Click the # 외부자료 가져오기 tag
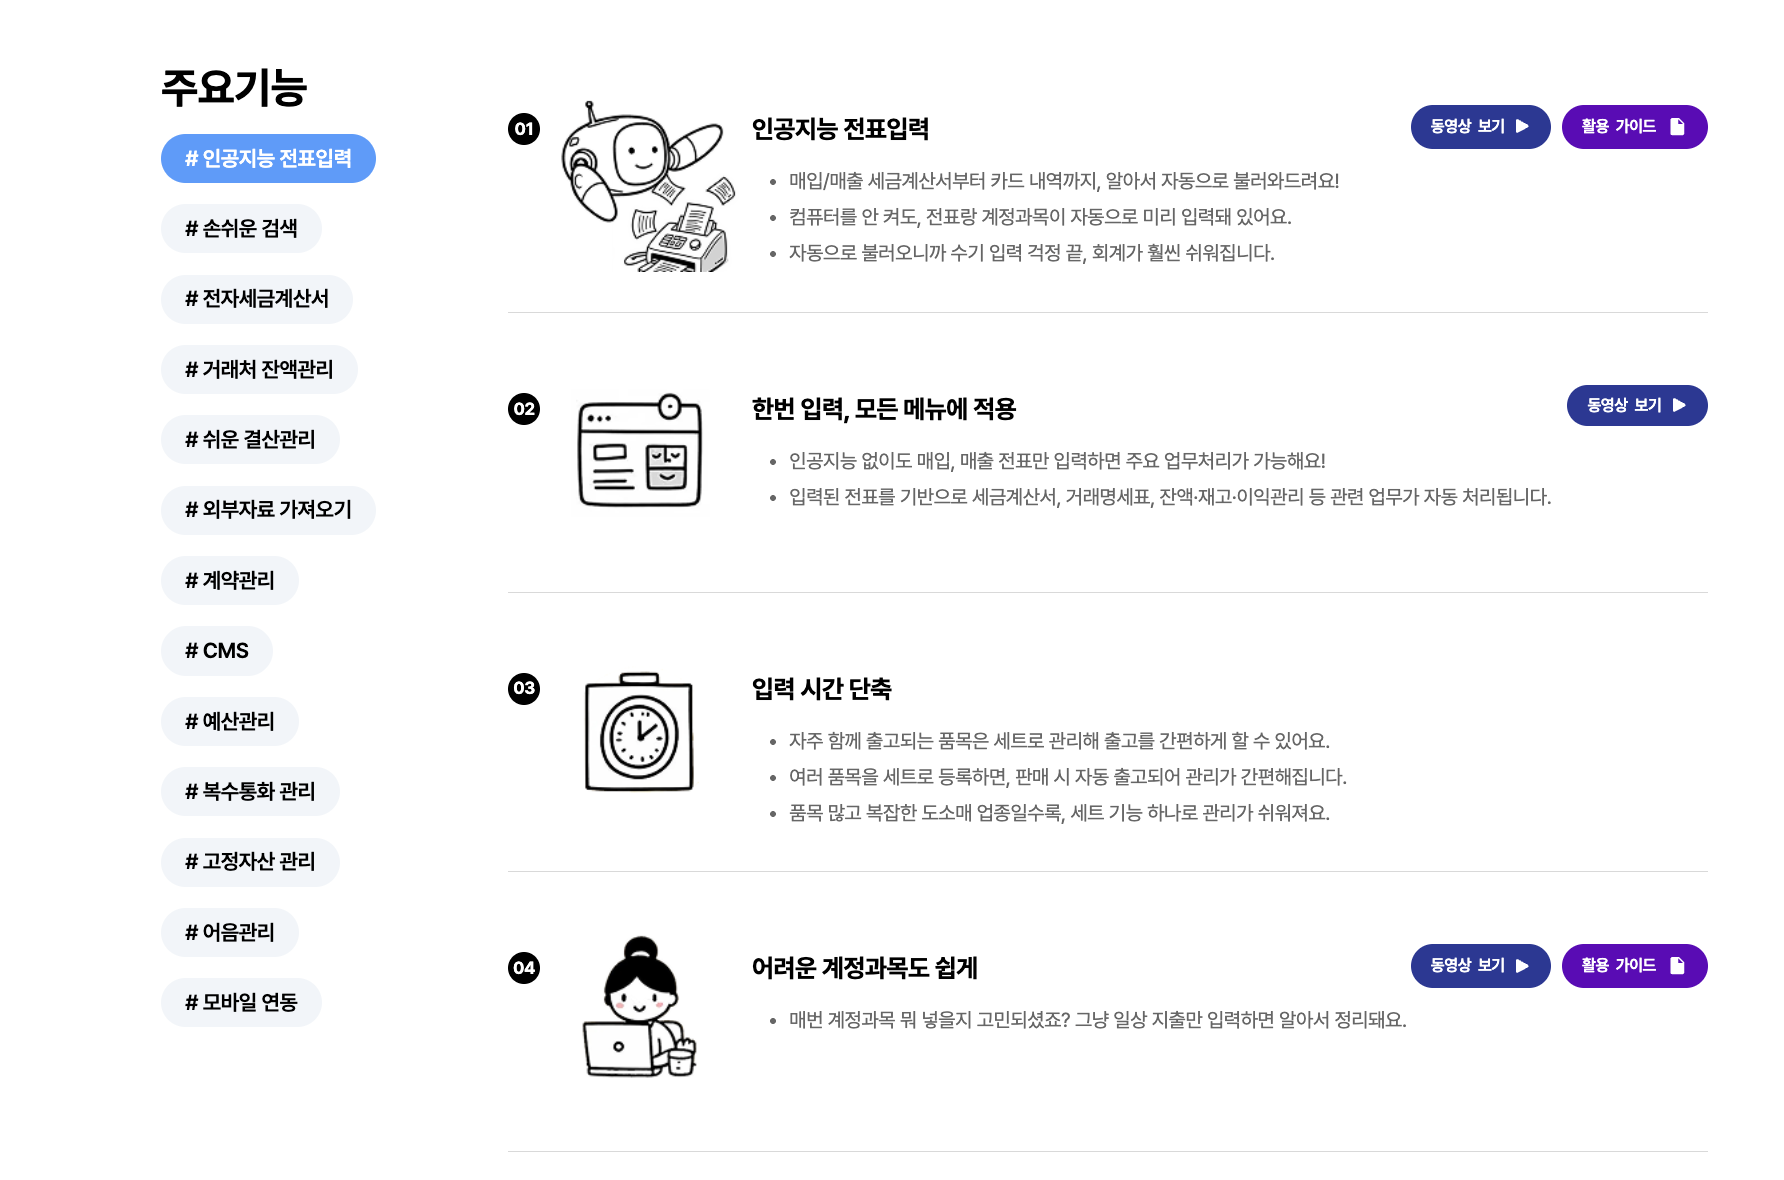 tap(268, 509)
